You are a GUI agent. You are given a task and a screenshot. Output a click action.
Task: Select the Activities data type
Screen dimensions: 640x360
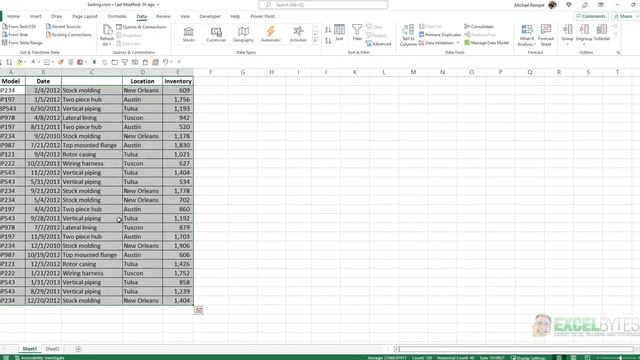coord(298,34)
